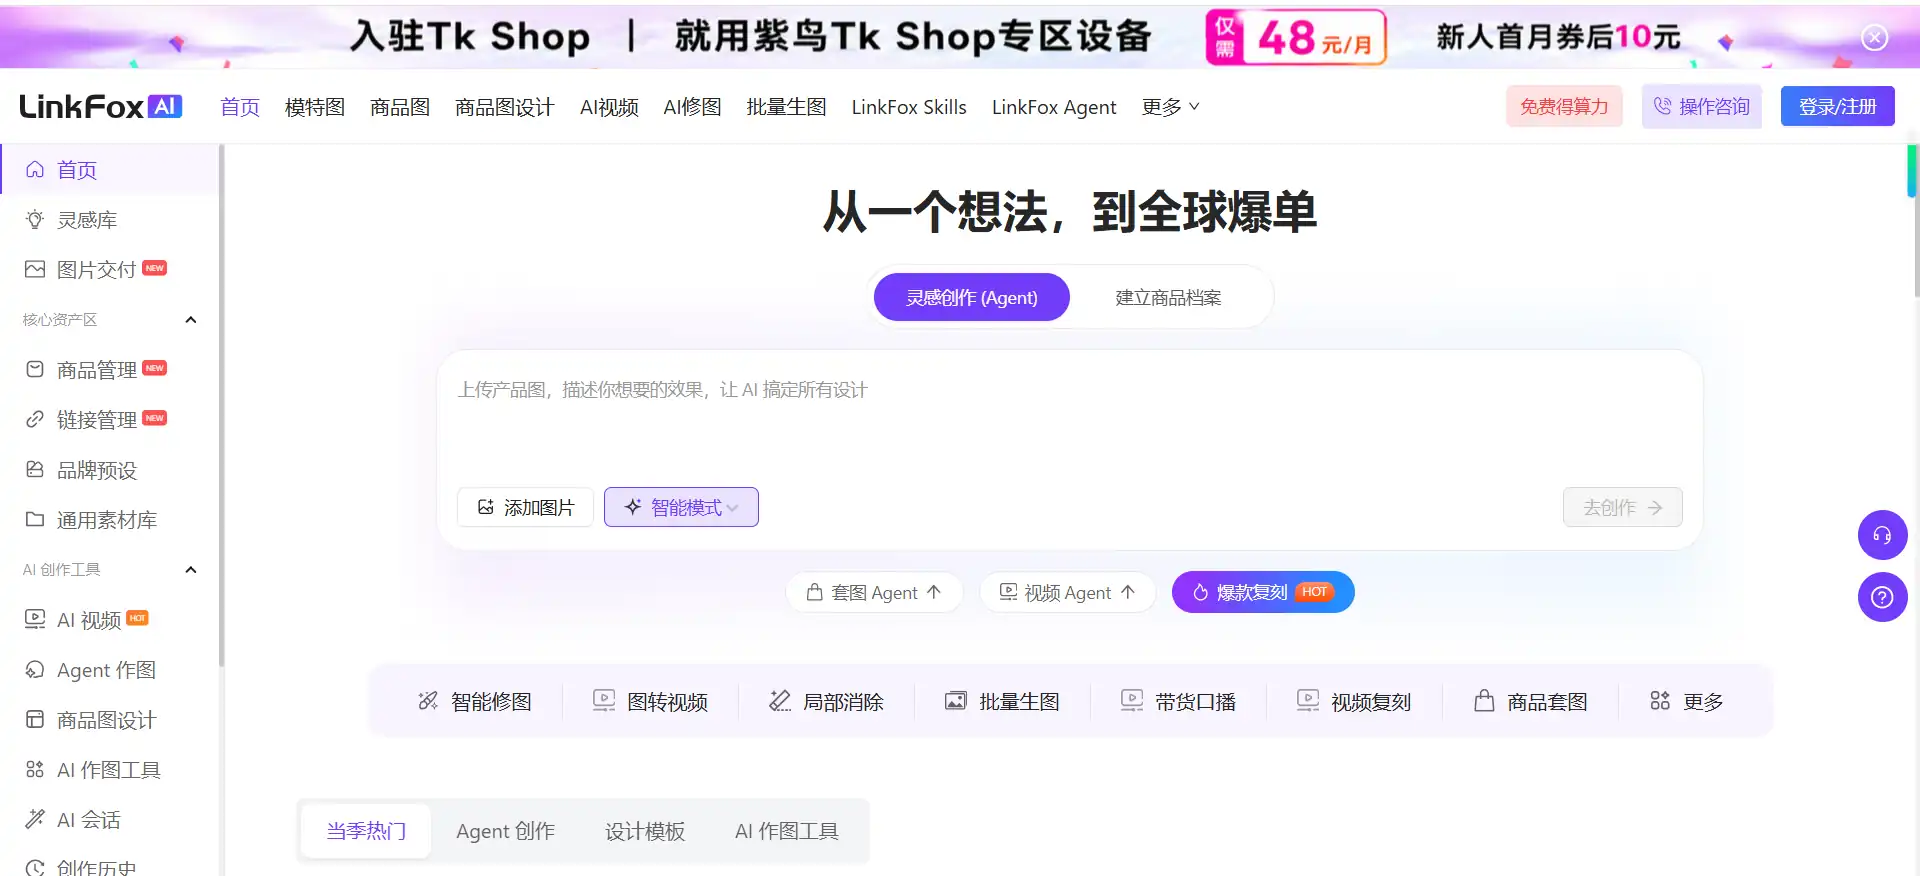This screenshot has height=876, width=1920.
Task: Open 商品管理 in the sidebar
Action: [x=110, y=370]
